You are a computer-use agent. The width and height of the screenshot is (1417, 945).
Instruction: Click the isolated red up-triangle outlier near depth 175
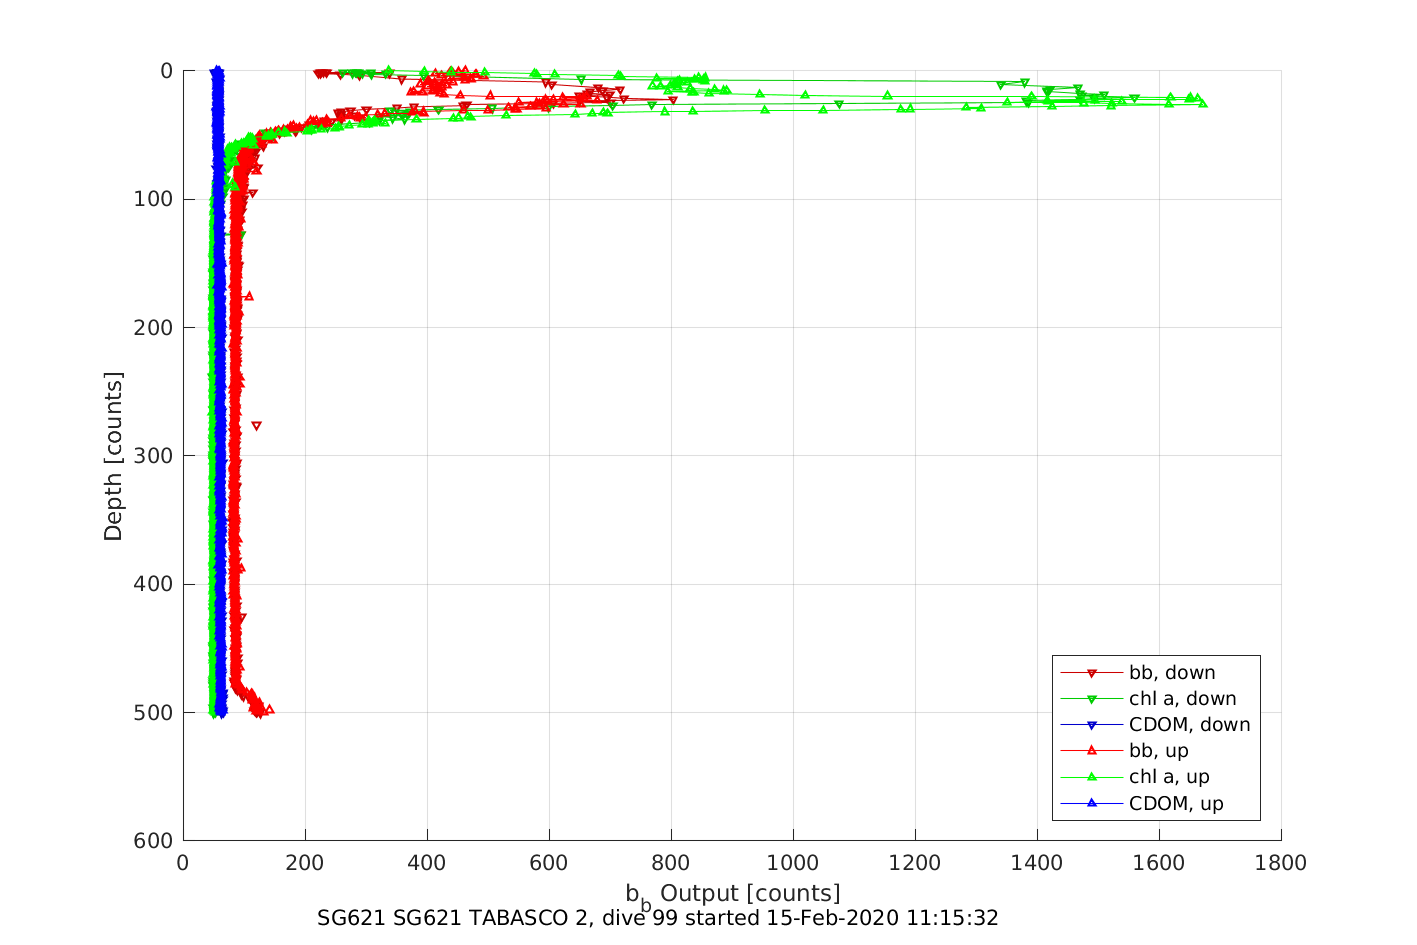click(x=248, y=295)
